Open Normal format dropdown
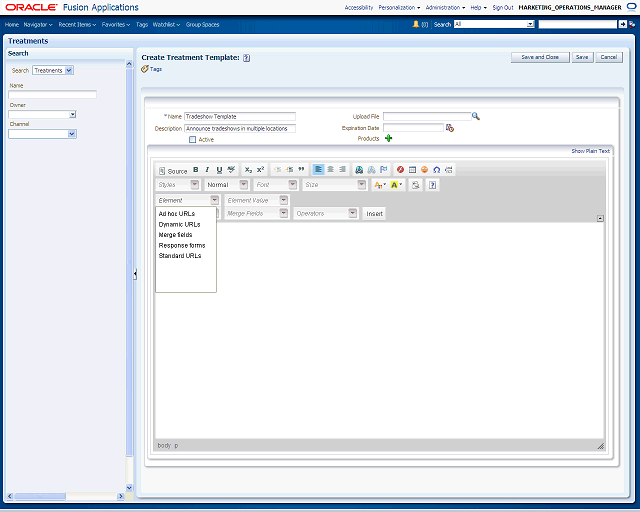The width and height of the screenshot is (640, 512). point(244,185)
